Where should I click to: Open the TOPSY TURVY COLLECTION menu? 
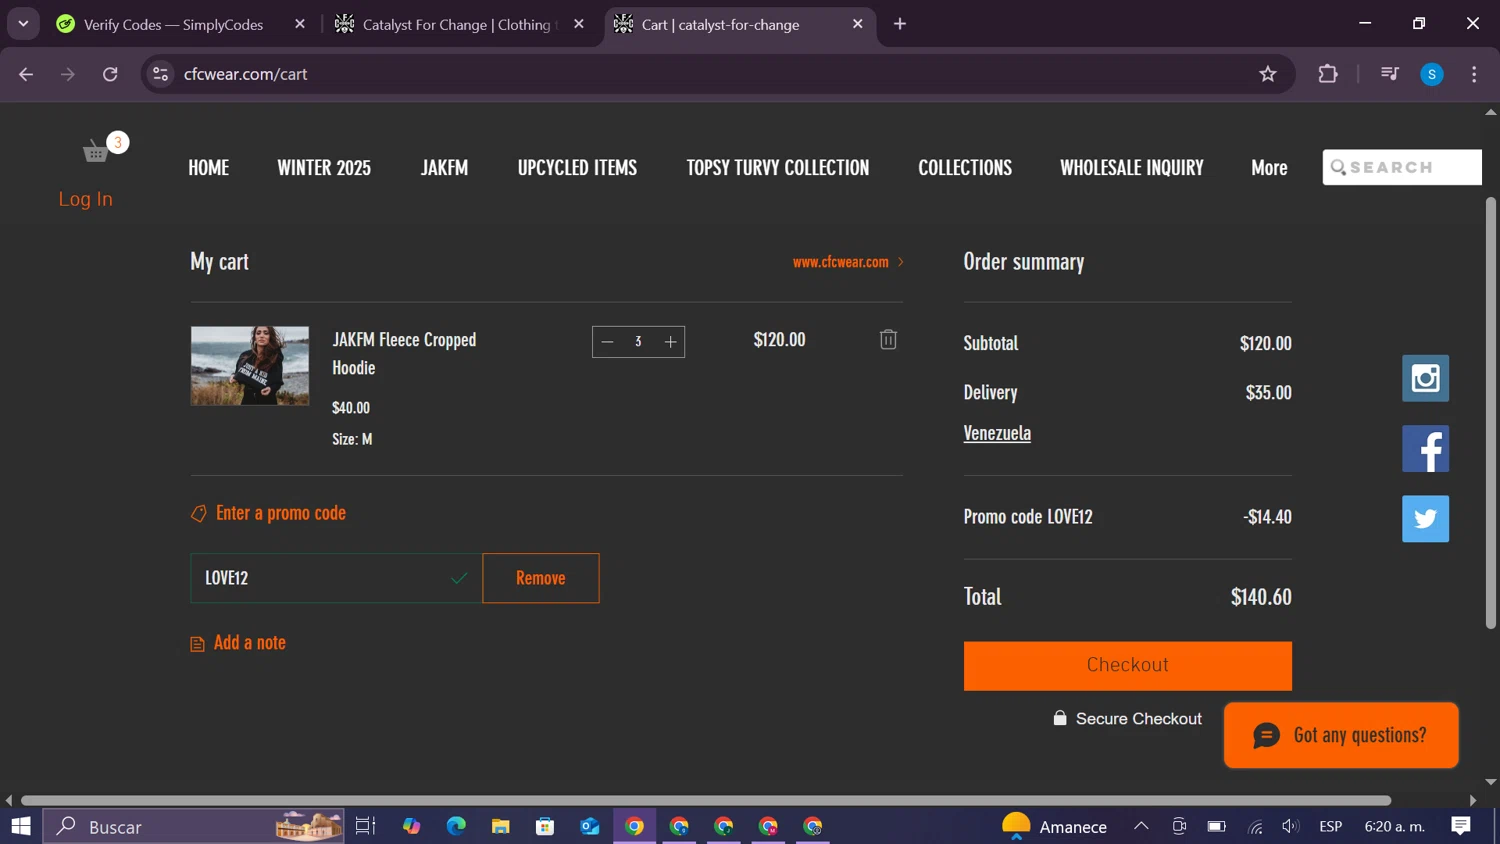pyautogui.click(x=778, y=168)
